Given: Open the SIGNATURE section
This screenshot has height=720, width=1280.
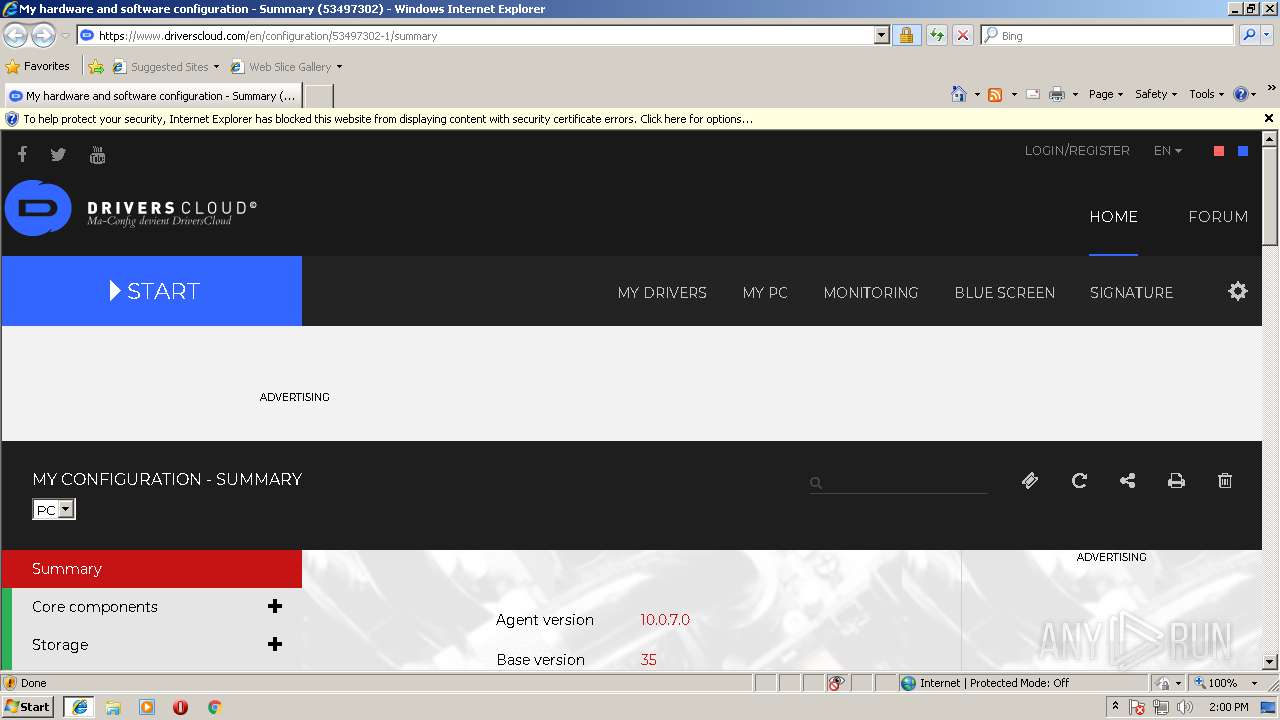Looking at the screenshot, I should point(1132,292).
